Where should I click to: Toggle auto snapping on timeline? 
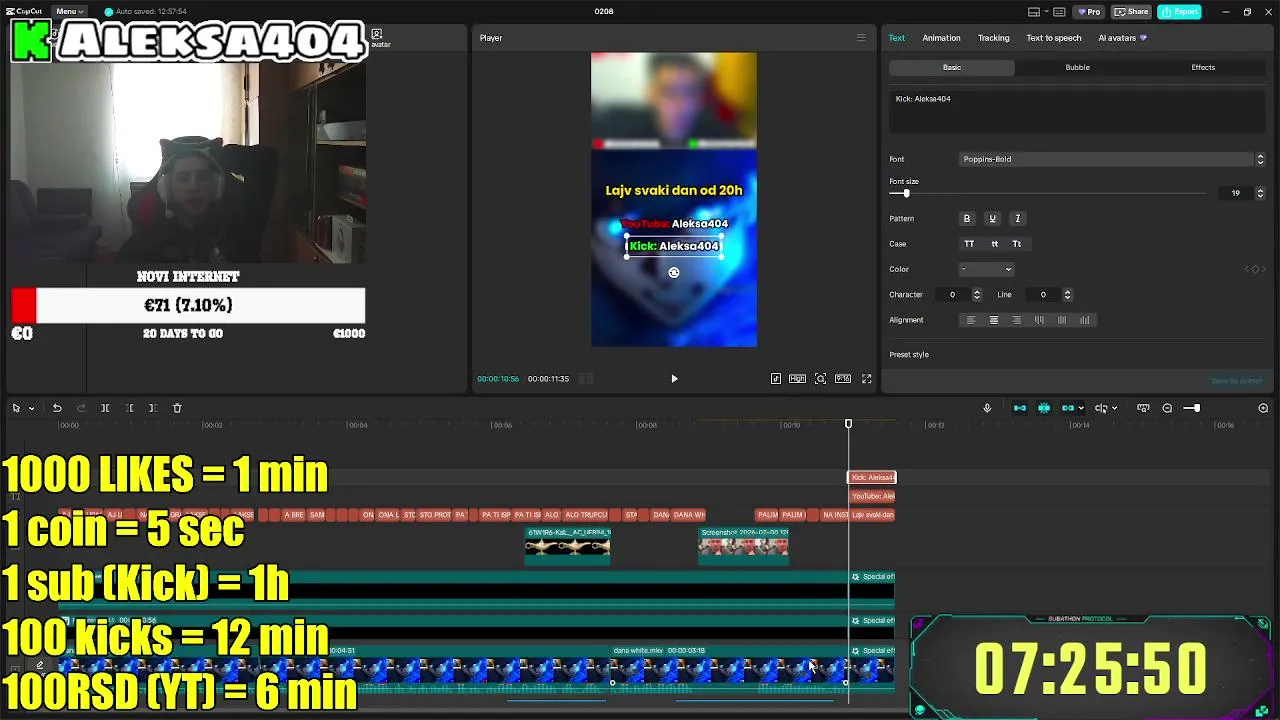click(1044, 408)
